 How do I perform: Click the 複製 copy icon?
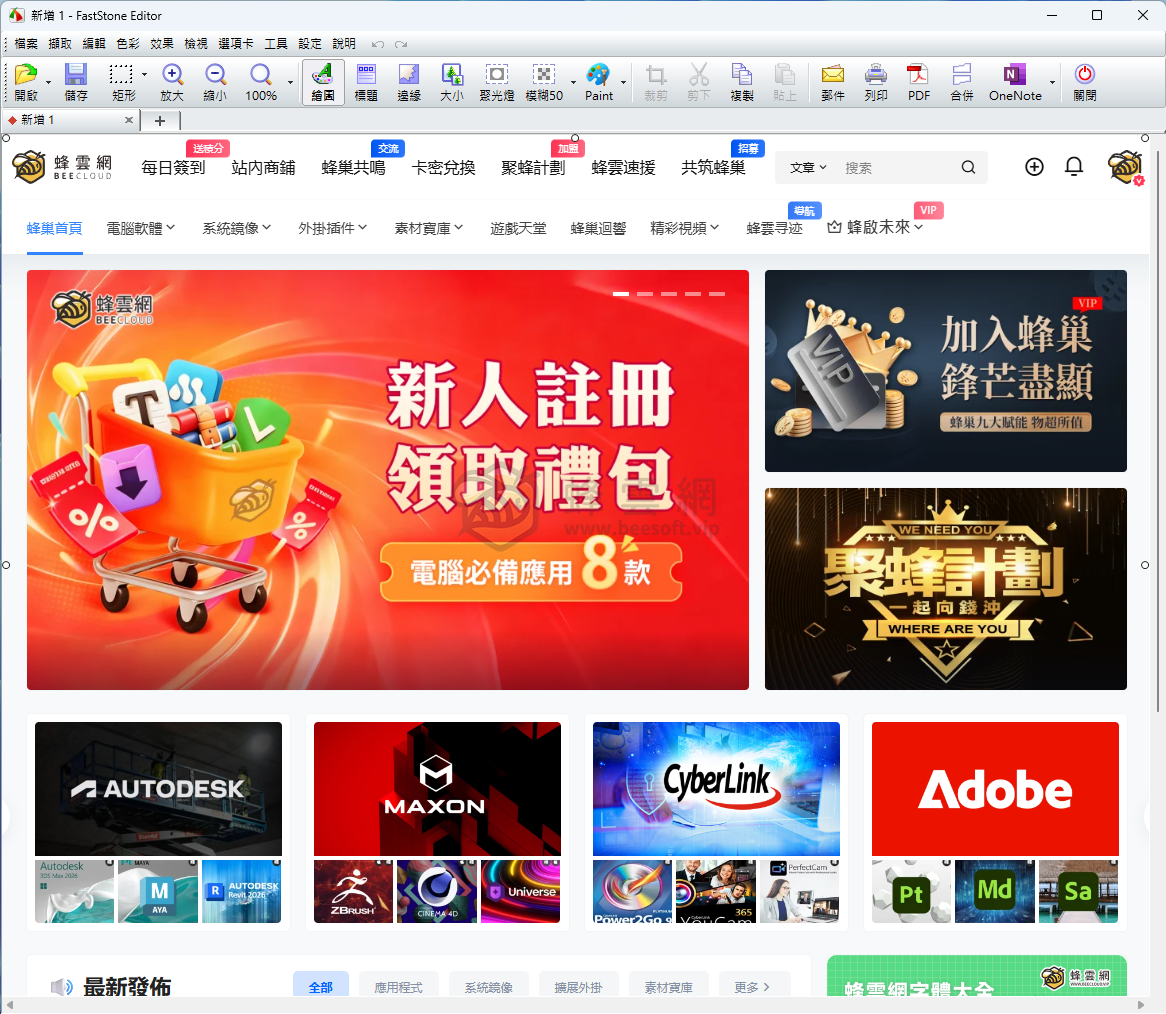click(741, 82)
